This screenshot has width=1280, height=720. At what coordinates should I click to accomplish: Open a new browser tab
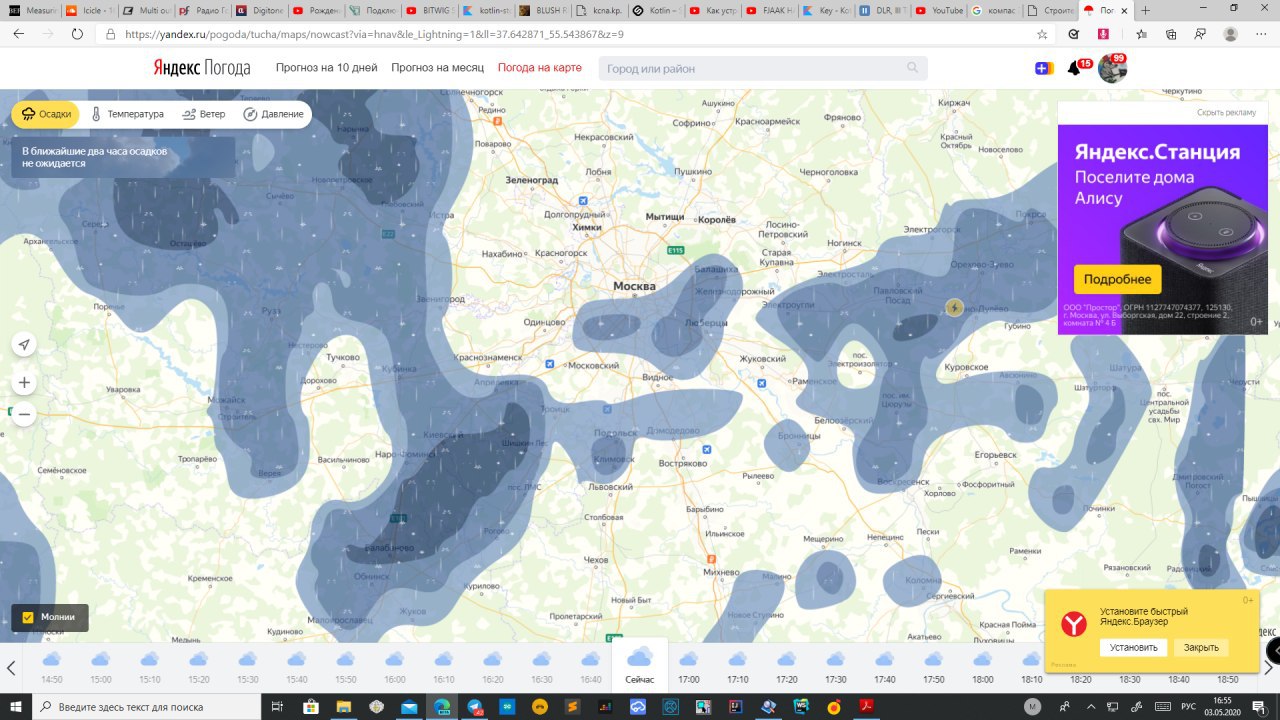click(1145, 10)
